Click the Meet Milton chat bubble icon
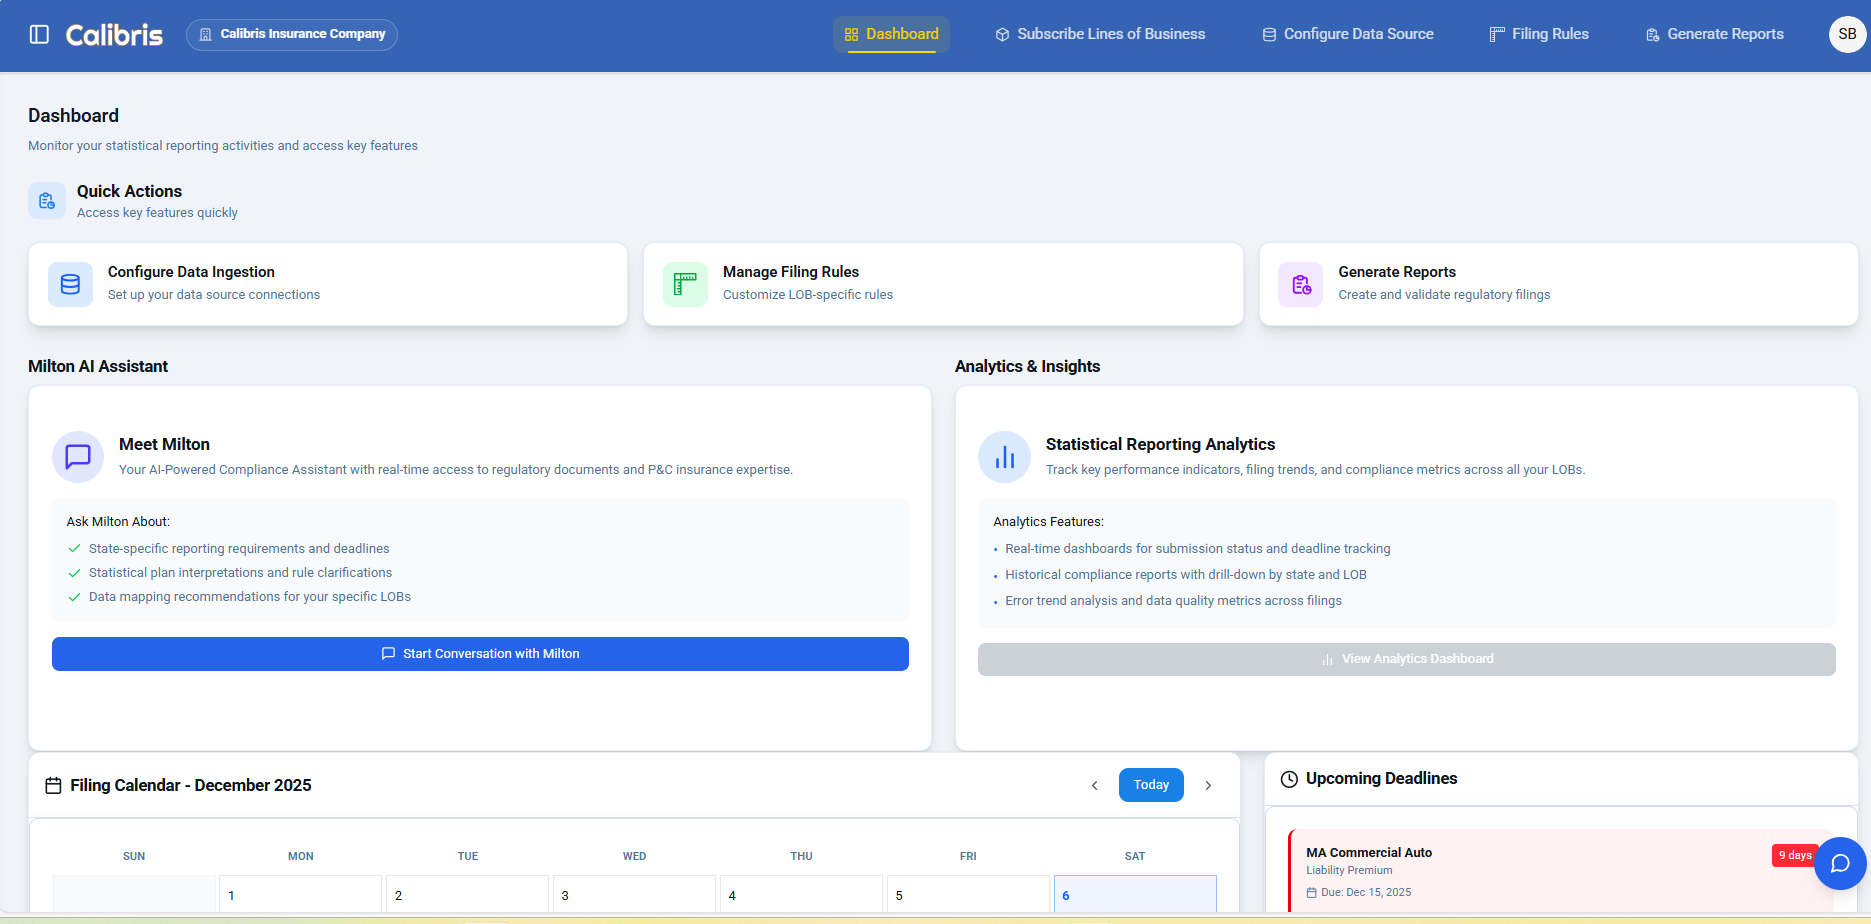1871x924 pixels. 77,456
